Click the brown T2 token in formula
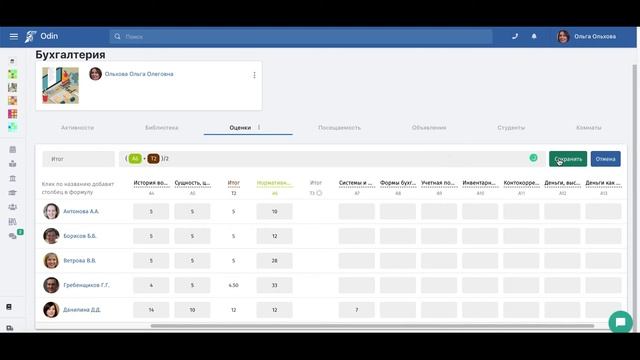Viewport: 640px width, 360px height. [153, 158]
